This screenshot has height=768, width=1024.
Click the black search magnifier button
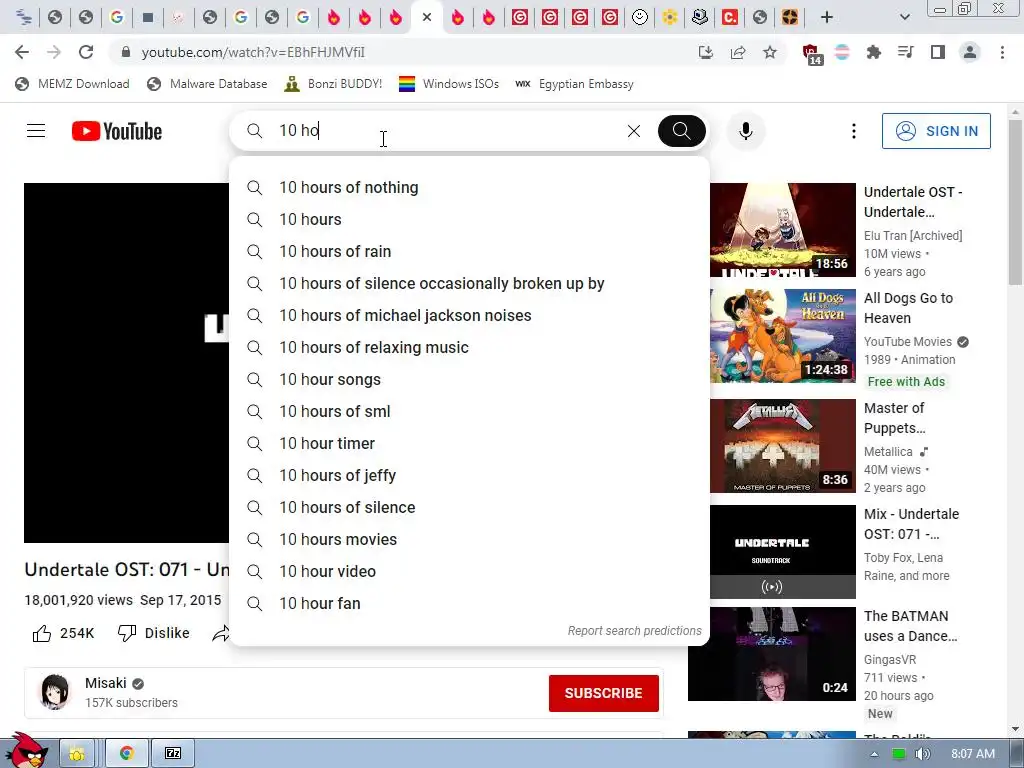tap(681, 131)
